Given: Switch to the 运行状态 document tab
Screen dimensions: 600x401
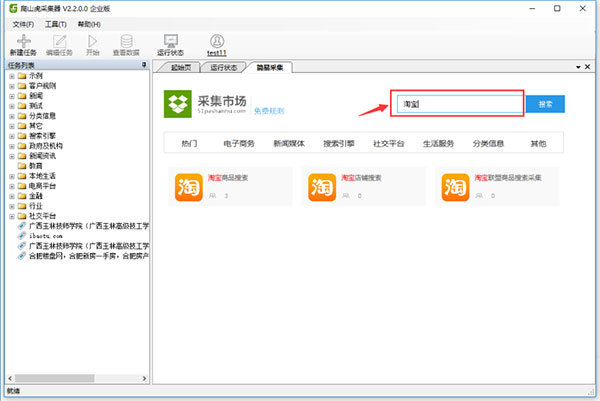Looking at the screenshot, I should point(223,67).
